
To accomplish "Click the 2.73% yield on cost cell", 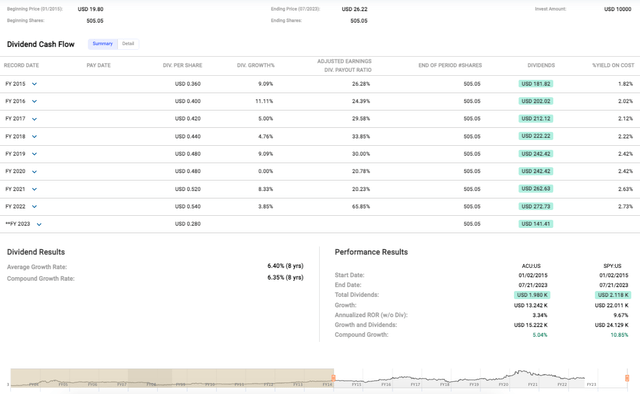I will 625,207.
